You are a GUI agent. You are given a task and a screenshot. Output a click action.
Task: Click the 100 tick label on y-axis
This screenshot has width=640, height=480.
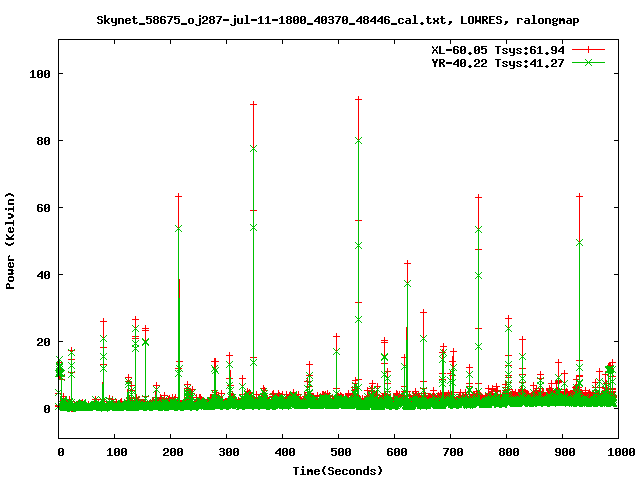41,74
